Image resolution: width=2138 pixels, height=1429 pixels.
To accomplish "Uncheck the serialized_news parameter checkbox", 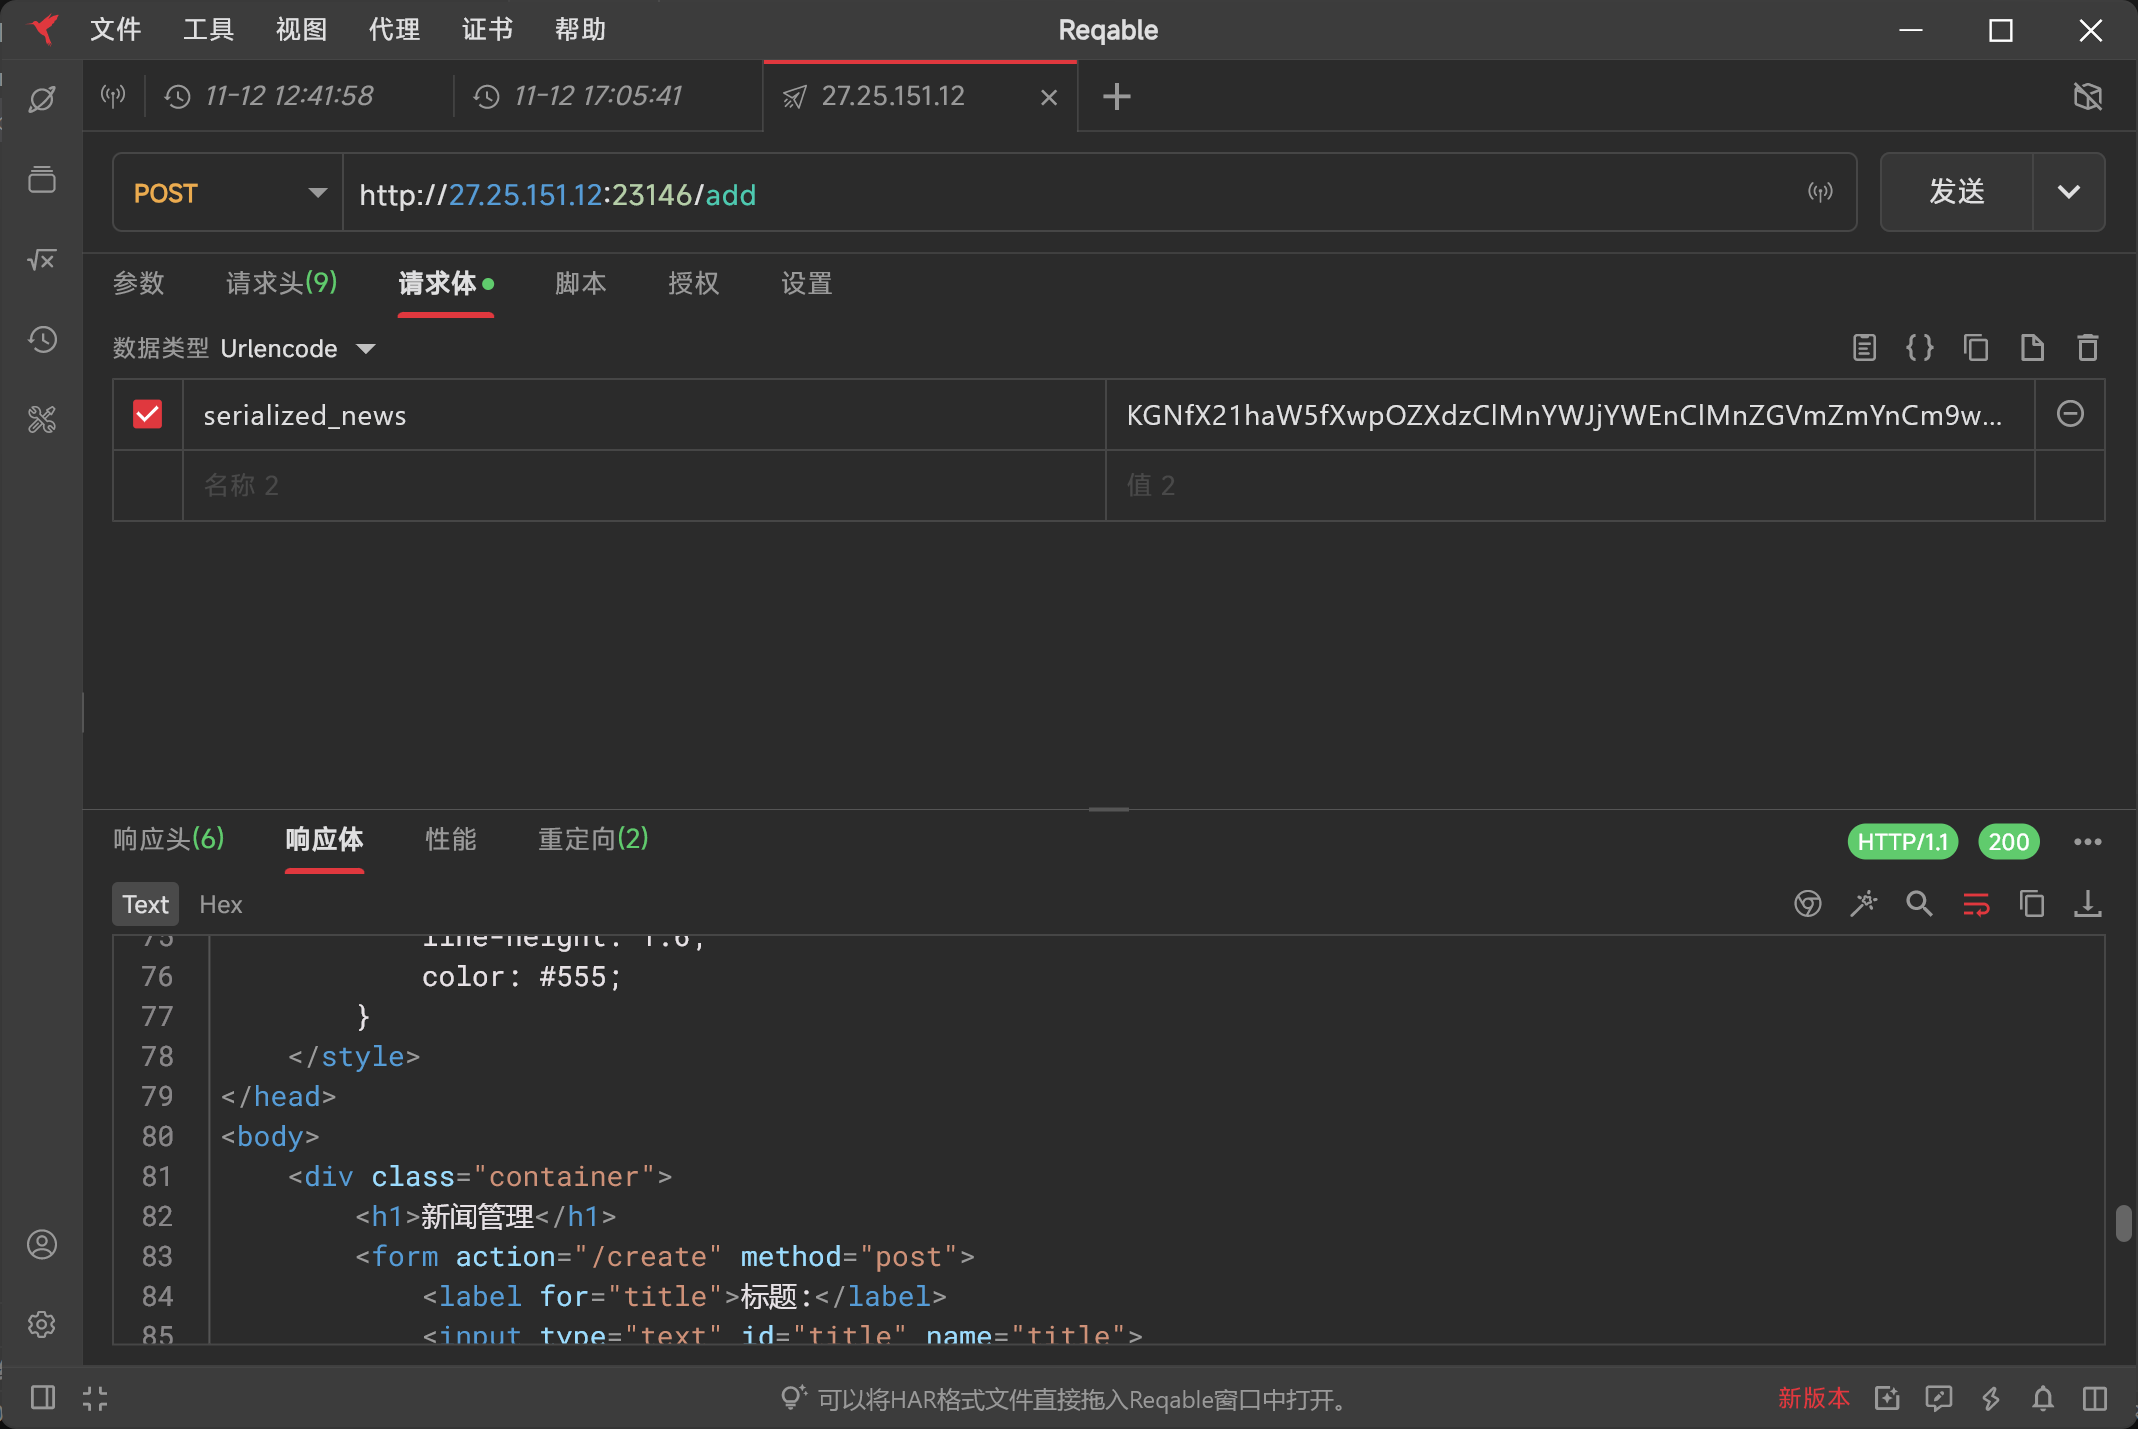I will [x=148, y=414].
